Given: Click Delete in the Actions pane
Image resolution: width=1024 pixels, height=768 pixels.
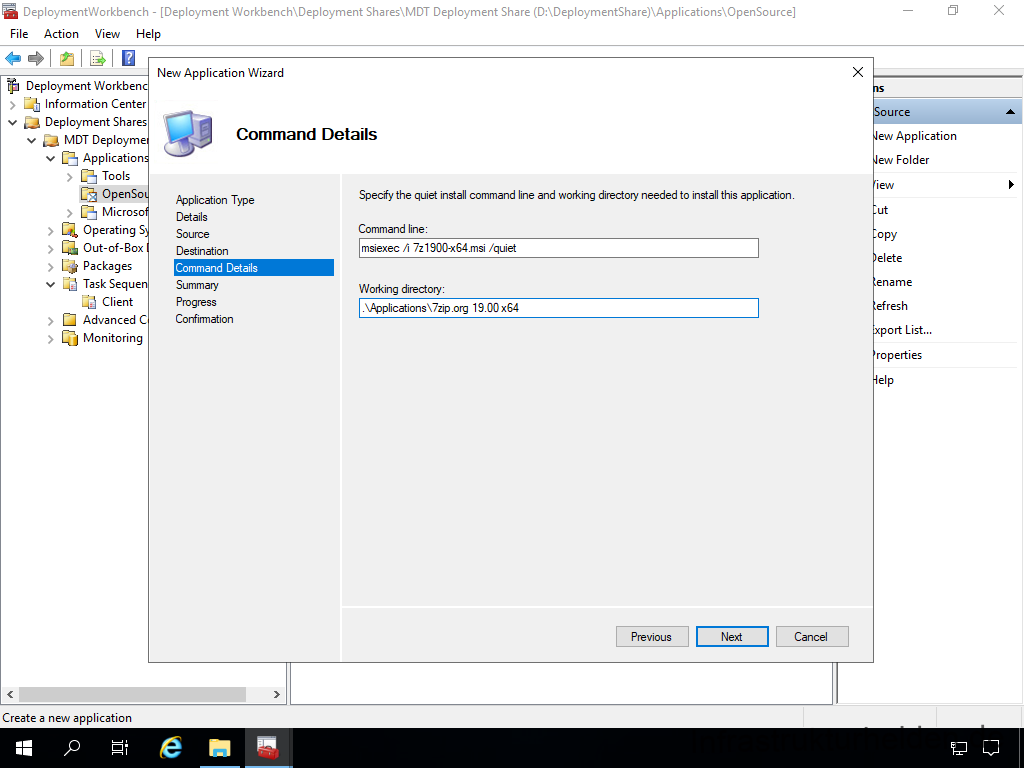Looking at the screenshot, I should (x=888, y=258).
